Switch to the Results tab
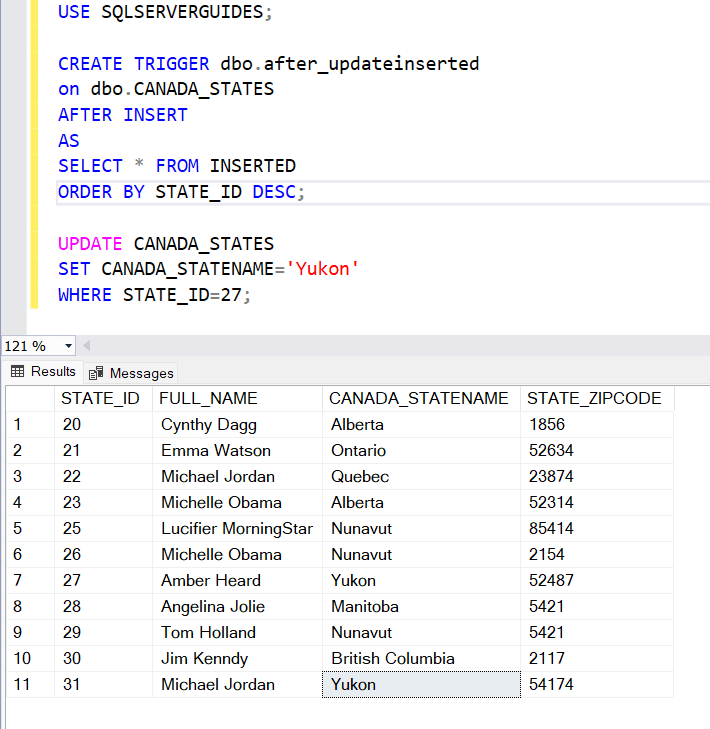710x729 pixels. click(43, 371)
